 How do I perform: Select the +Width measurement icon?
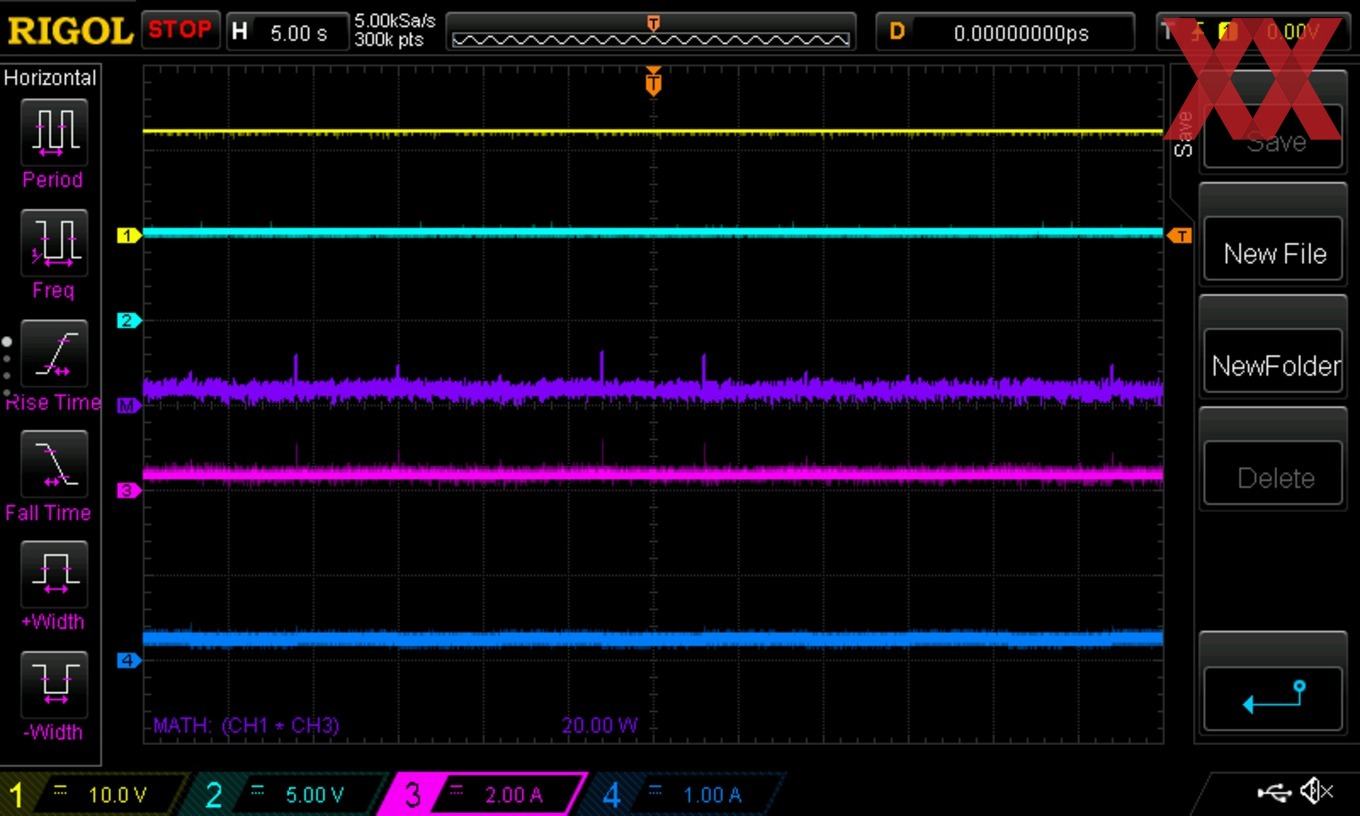click(54, 574)
